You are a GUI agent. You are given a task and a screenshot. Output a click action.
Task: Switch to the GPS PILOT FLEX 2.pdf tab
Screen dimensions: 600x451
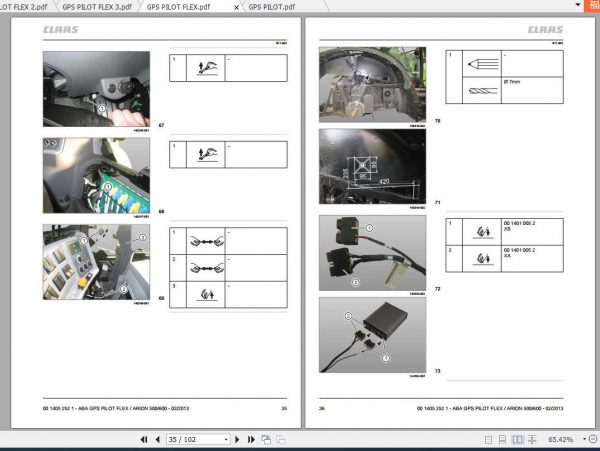click(24, 7)
